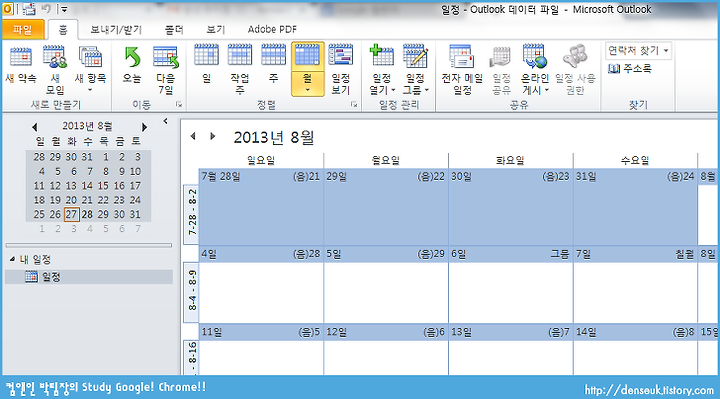Collapse the navigation pane
The image size is (720, 399).
(x=165, y=121)
